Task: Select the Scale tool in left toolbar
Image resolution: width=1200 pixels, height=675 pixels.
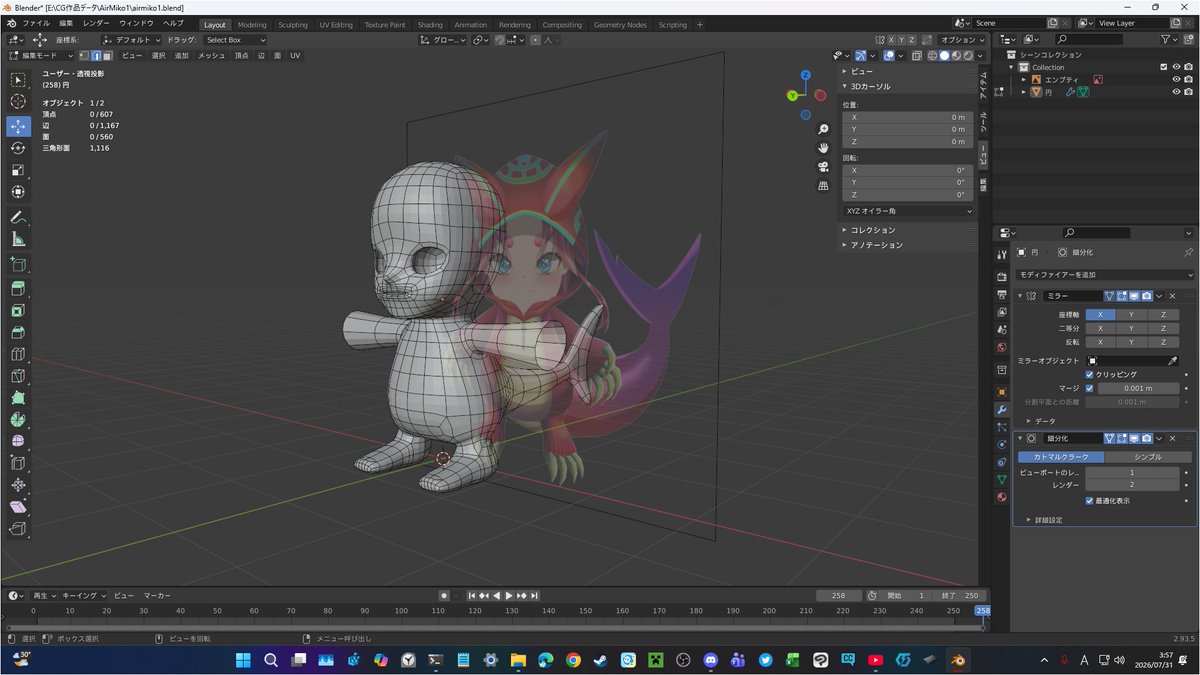Action: tap(18, 170)
